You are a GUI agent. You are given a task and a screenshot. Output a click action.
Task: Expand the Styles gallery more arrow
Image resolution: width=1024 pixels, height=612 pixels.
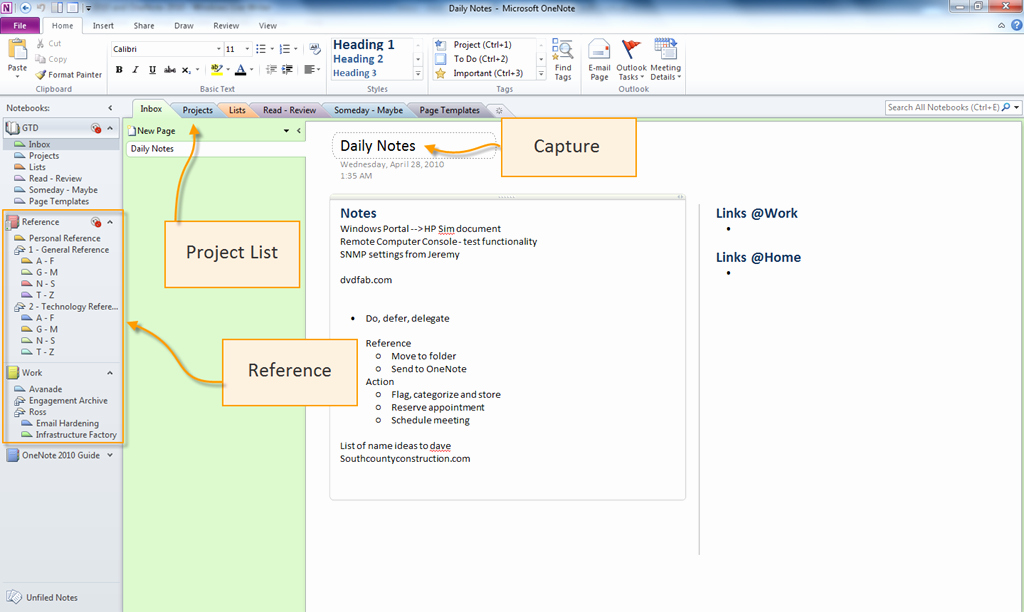click(418, 73)
